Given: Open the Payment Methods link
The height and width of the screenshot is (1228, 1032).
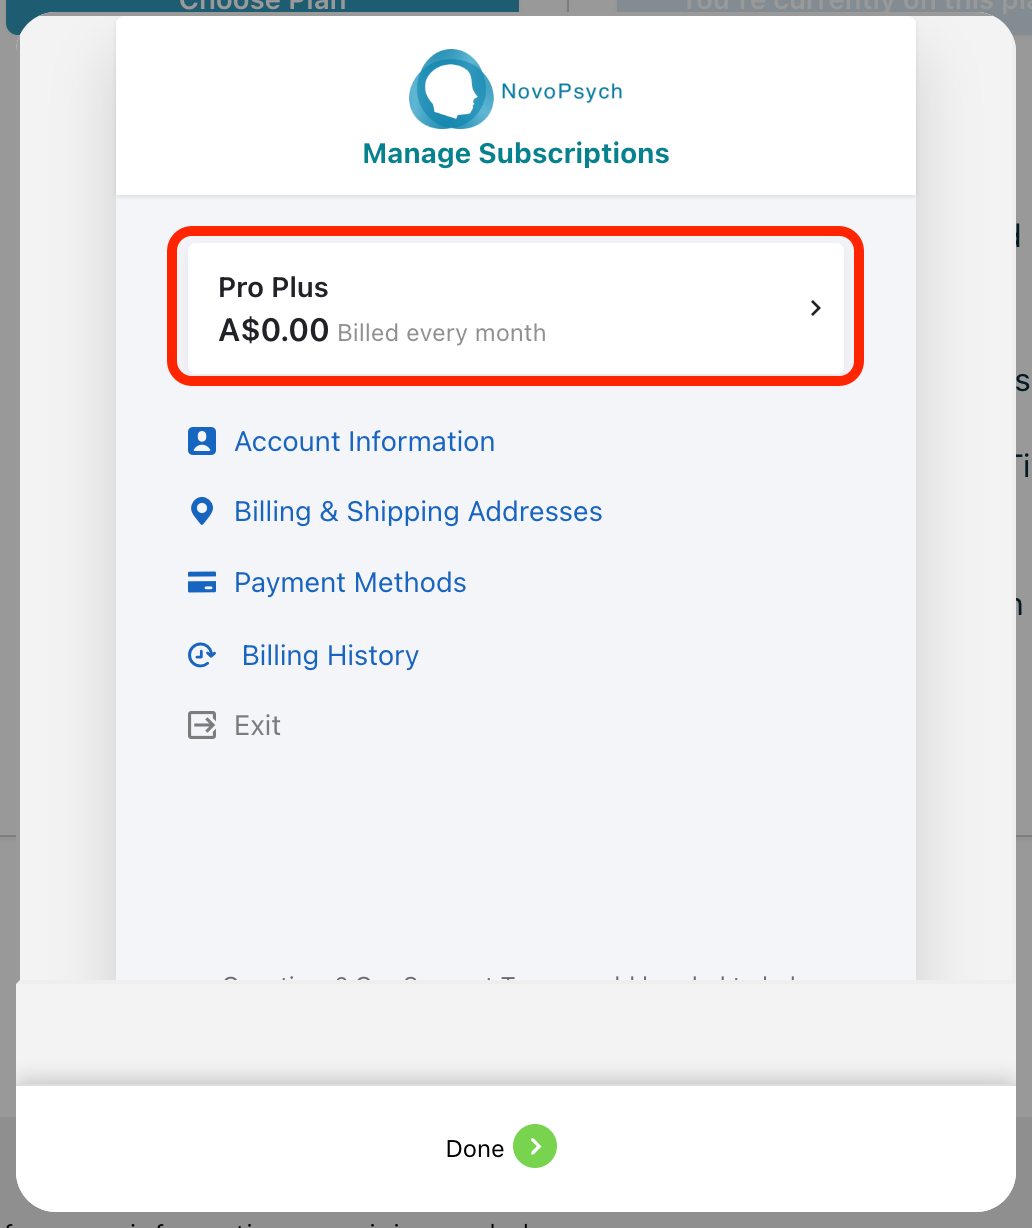Looking at the screenshot, I should pos(350,583).
